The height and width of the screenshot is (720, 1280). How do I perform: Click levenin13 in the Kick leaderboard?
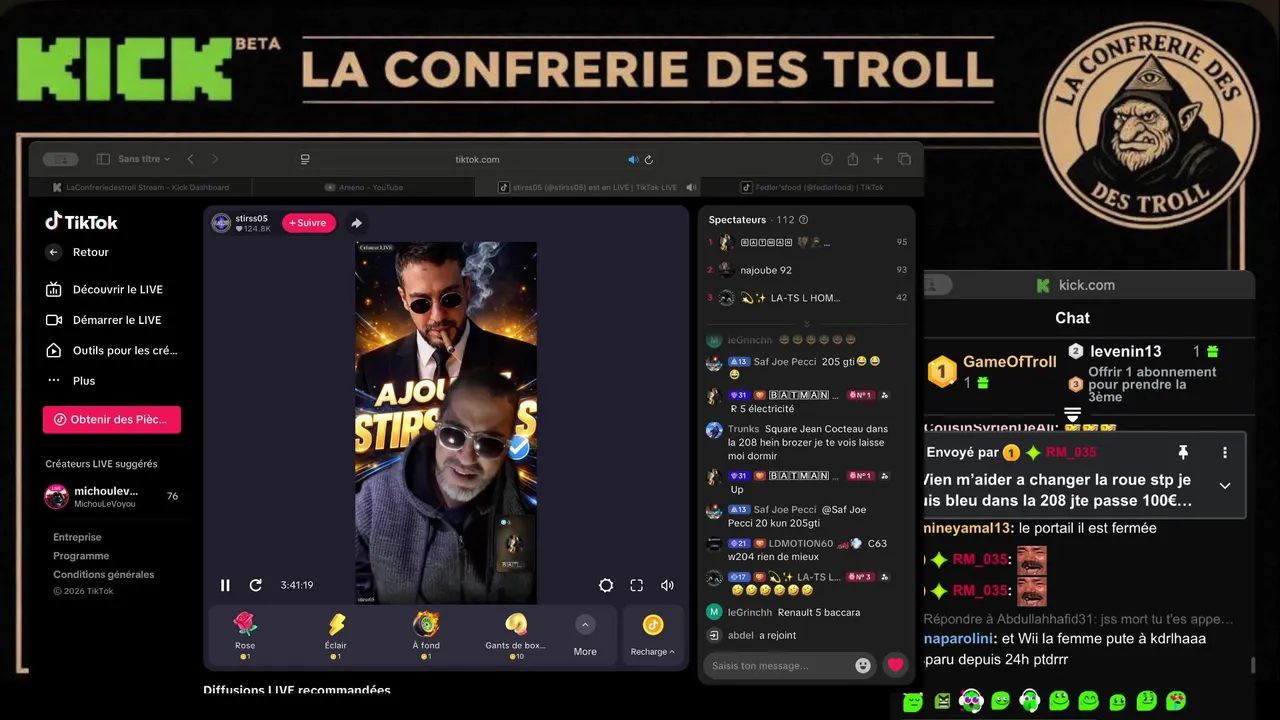[x=1126, y=351]
